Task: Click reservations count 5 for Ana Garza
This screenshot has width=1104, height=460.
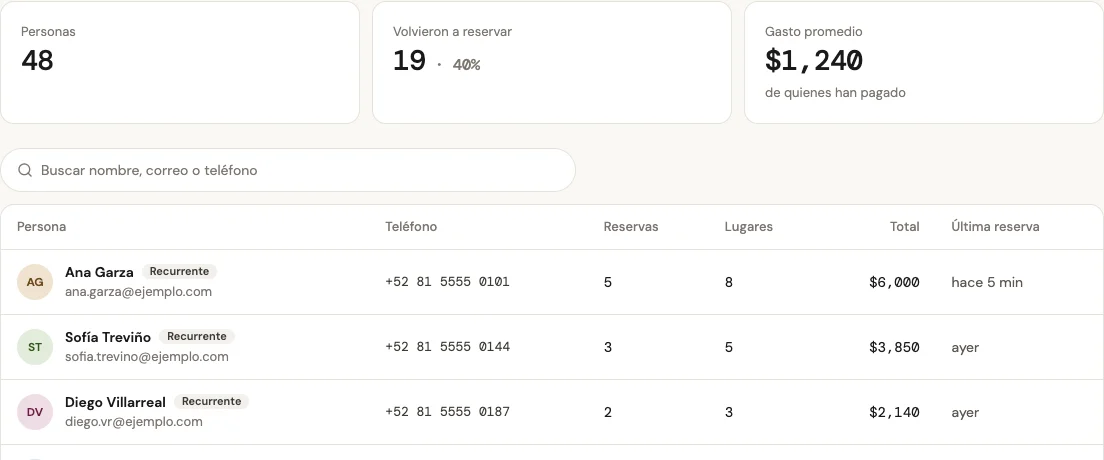Action: point(608,282)
